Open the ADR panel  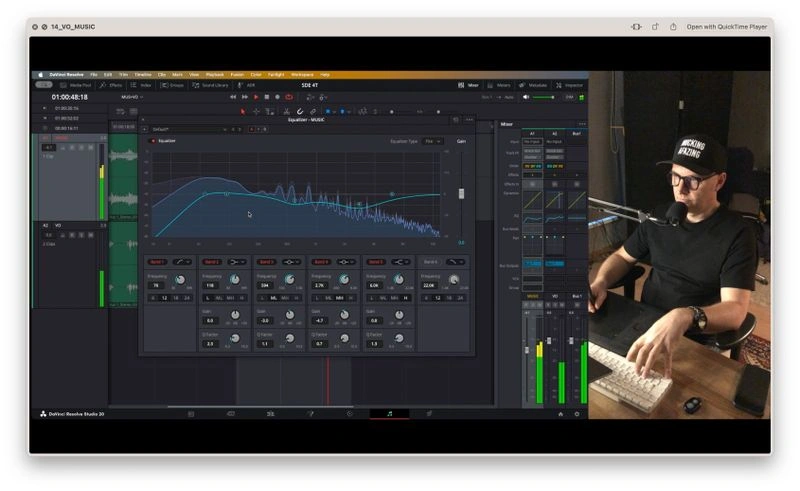246,85
